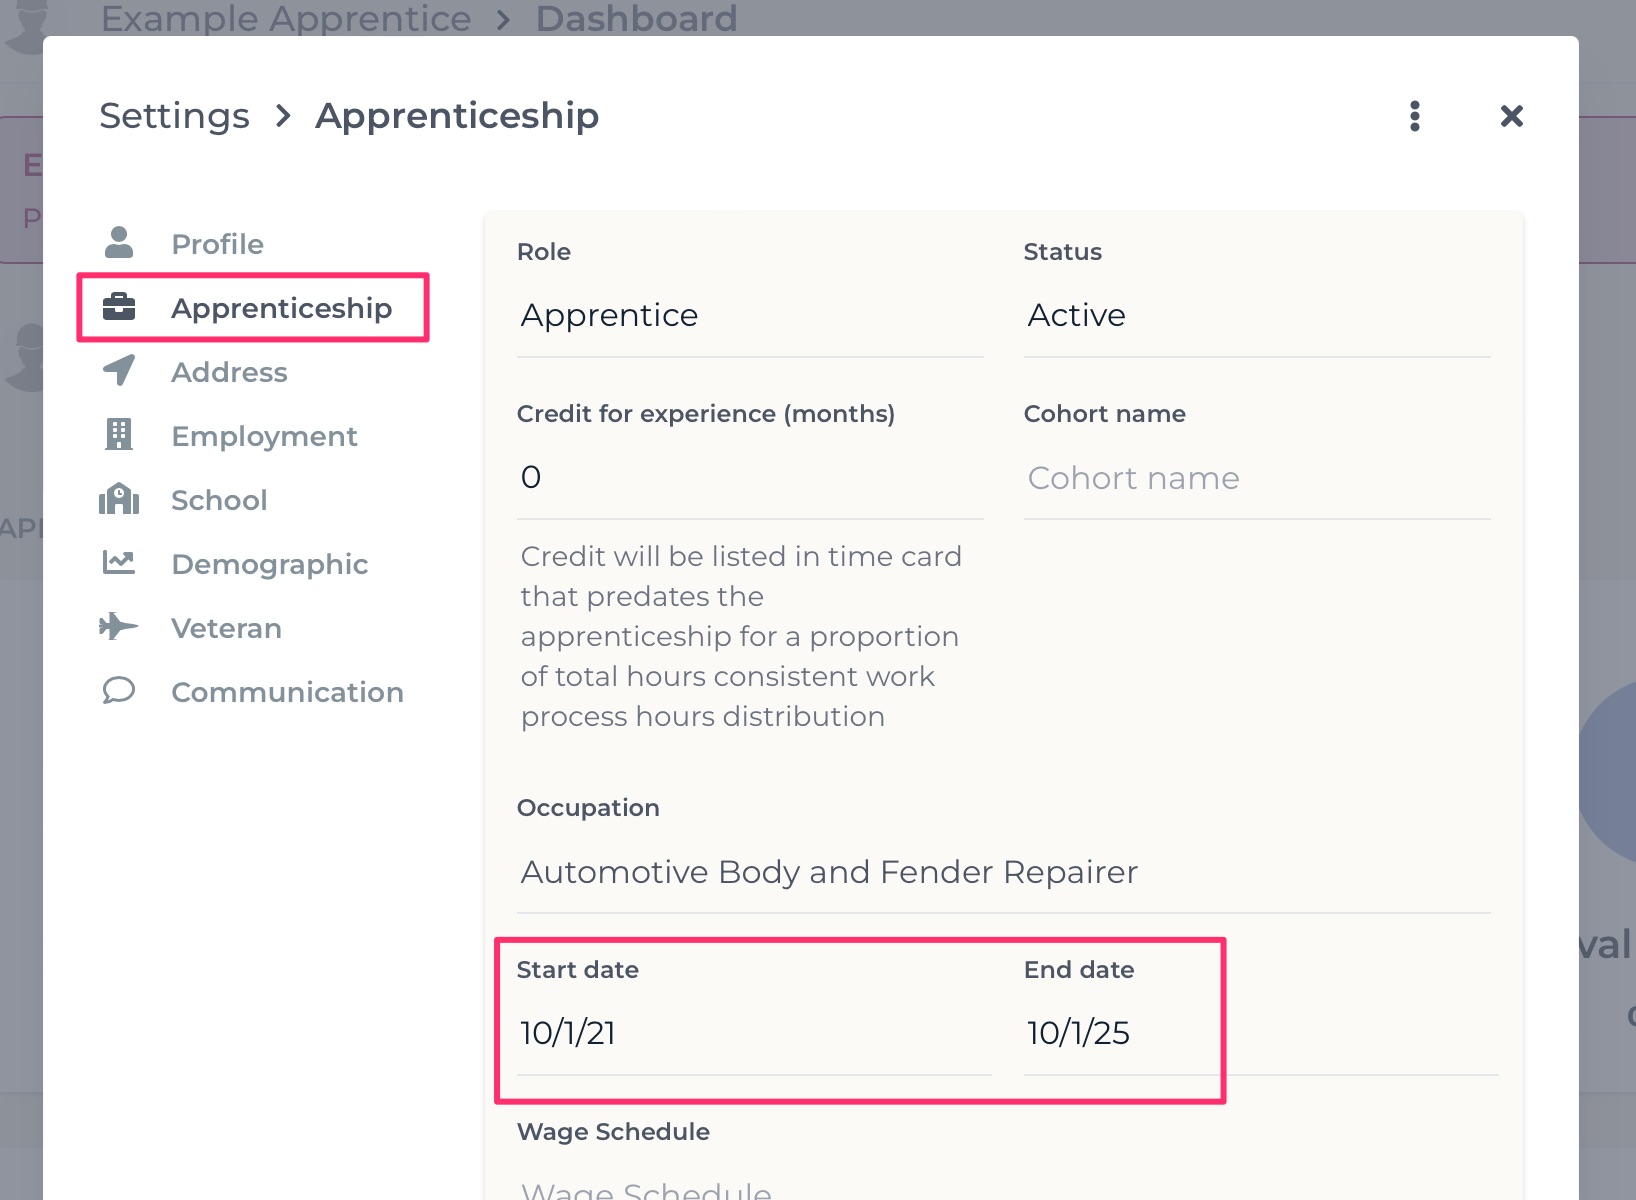The height and width of the screenshot is (1200, 1636).
Task: Open the Occupation field Automotive Body Repairer
Action: [x=1003, y=873]
